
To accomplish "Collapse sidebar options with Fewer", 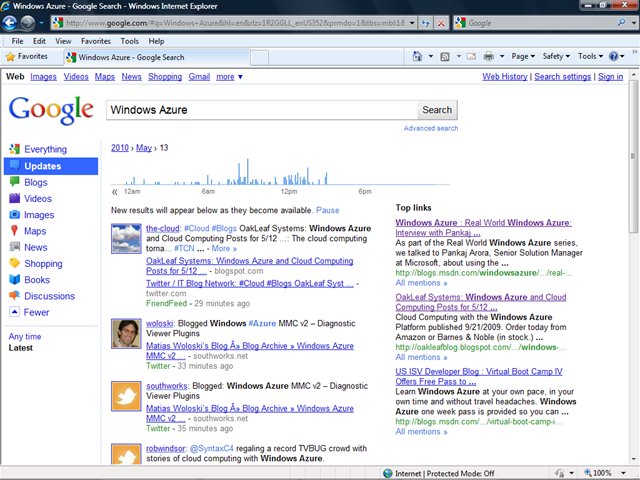I will pyautogui.click(x=36, y=312).
